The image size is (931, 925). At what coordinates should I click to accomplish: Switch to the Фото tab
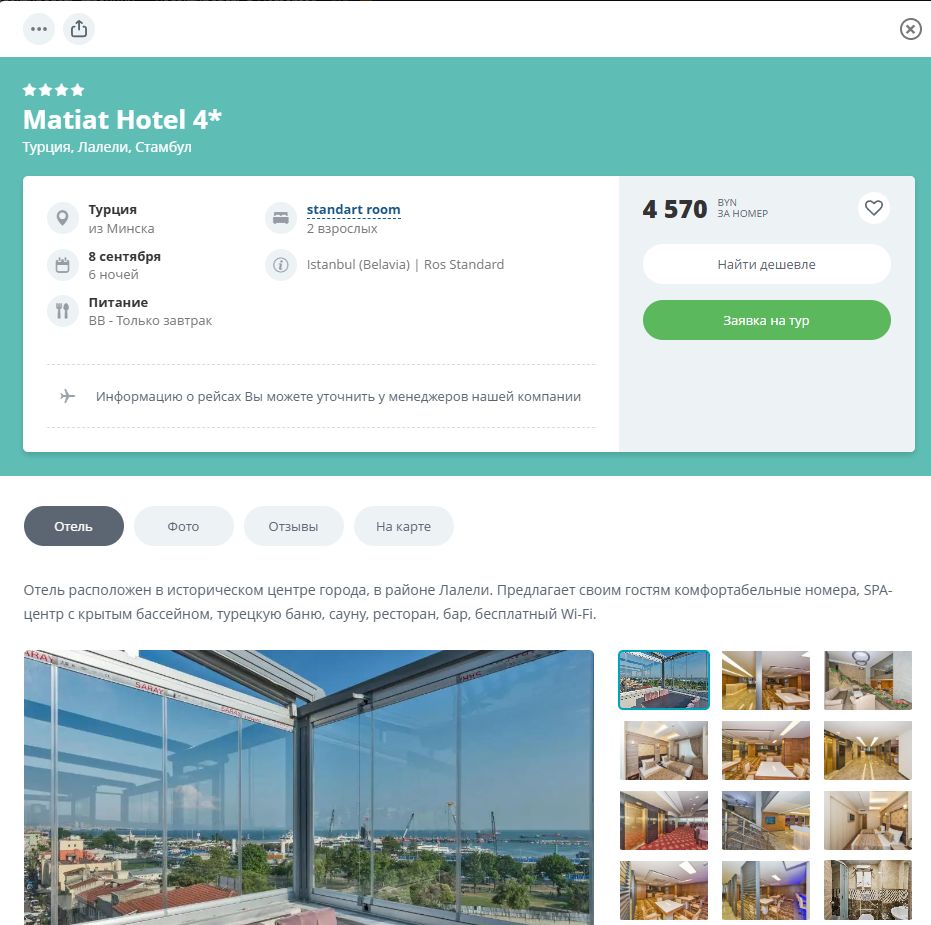(183, 526)
